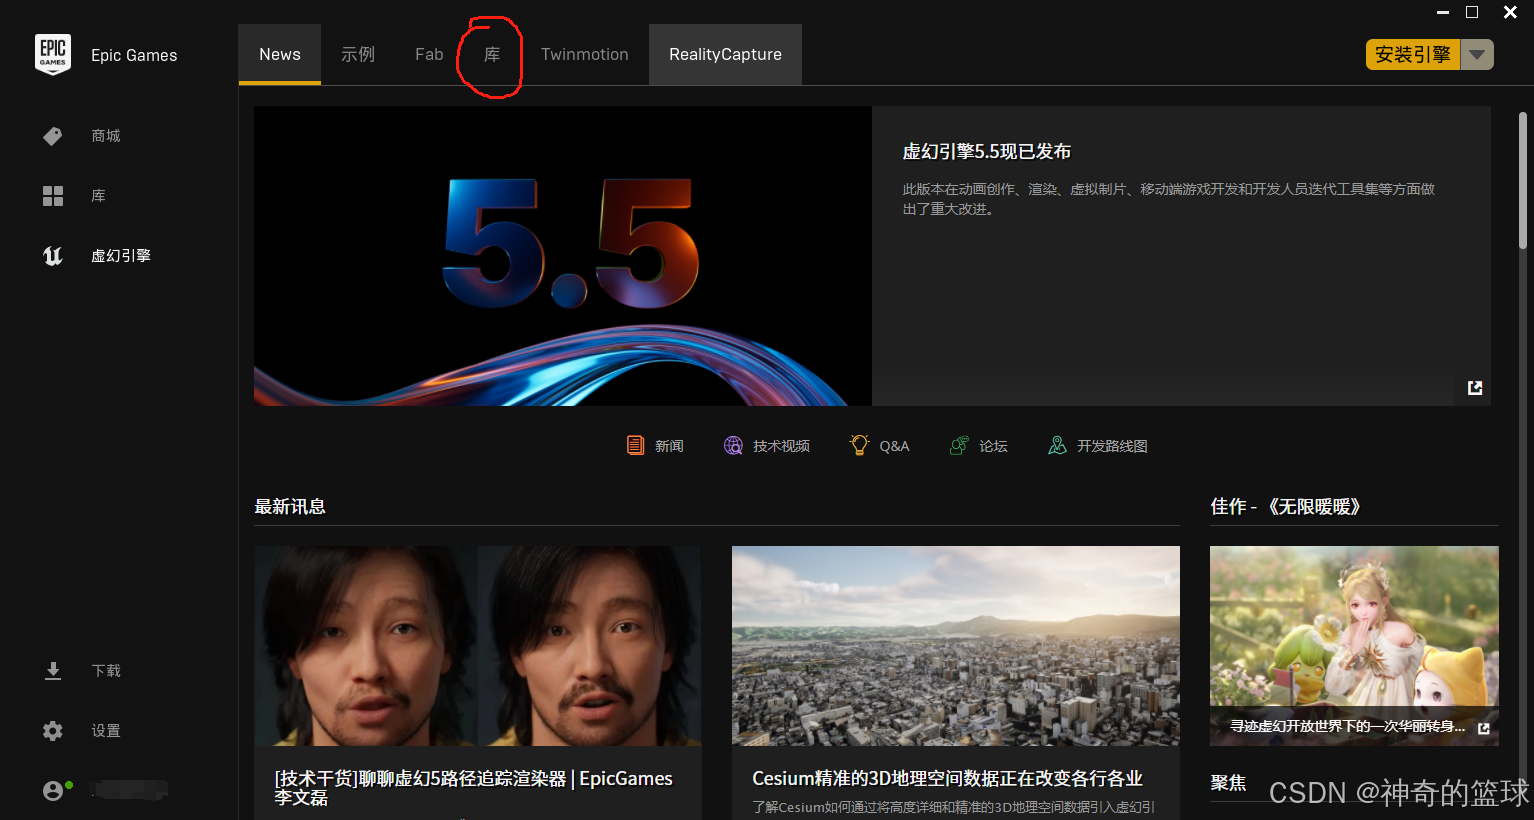Screen dimensions: 1534x820
Task: Click the 安装引擎 button
Action: pos(1413,55)
